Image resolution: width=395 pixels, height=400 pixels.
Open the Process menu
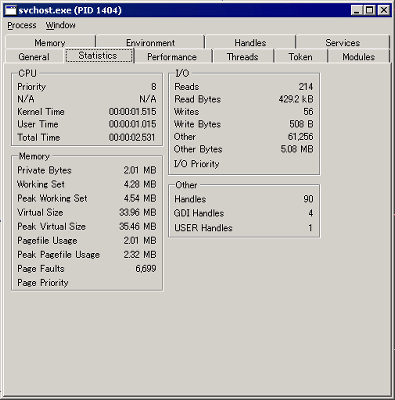22,25
